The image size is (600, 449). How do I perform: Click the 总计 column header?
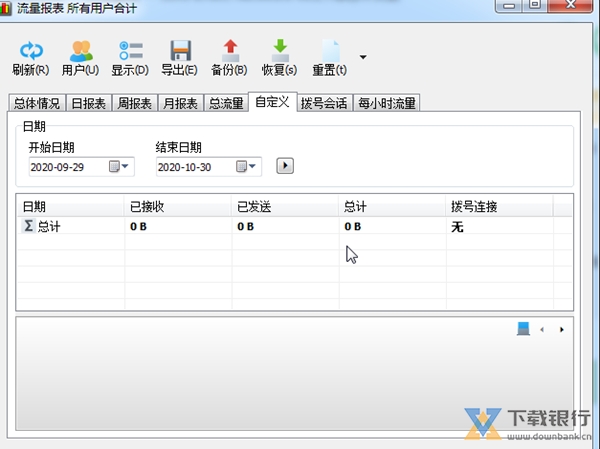(392, 207)
